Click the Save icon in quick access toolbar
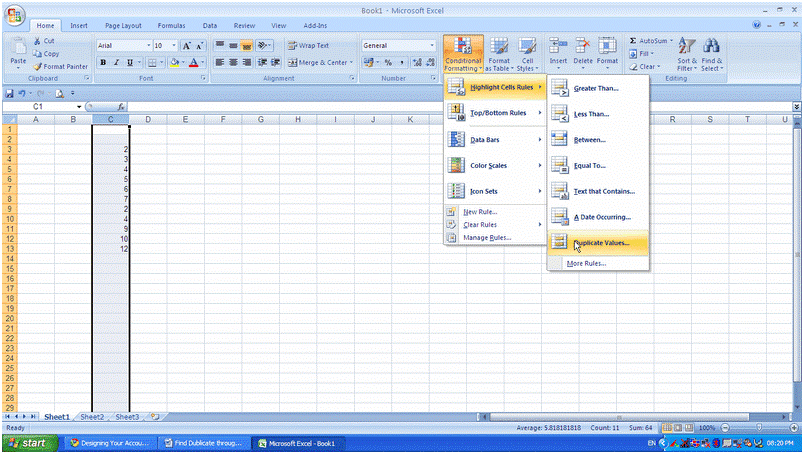 pyautogui.click(x=9, y=93)
